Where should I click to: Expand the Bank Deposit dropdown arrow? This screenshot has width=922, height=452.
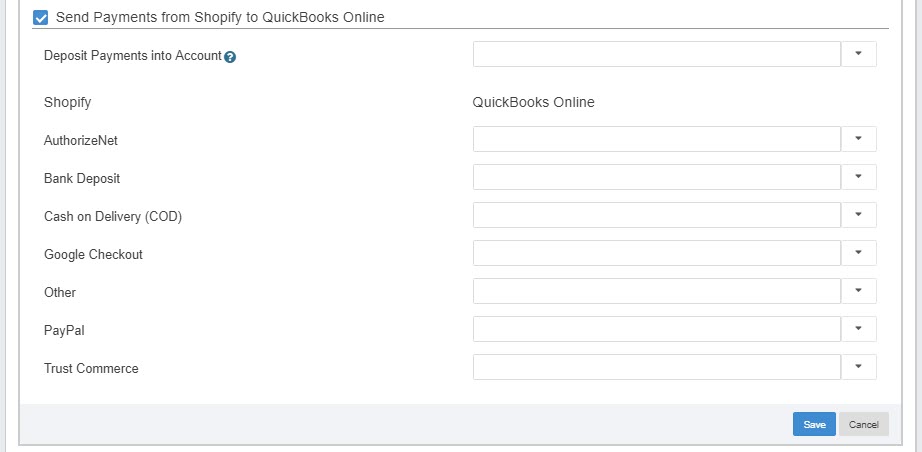click(858, 177)
